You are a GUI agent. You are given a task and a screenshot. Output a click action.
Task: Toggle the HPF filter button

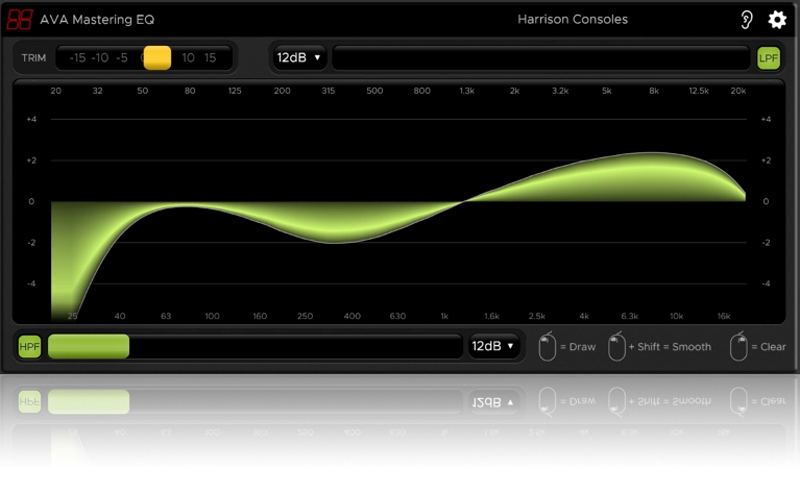coord(30,347)
